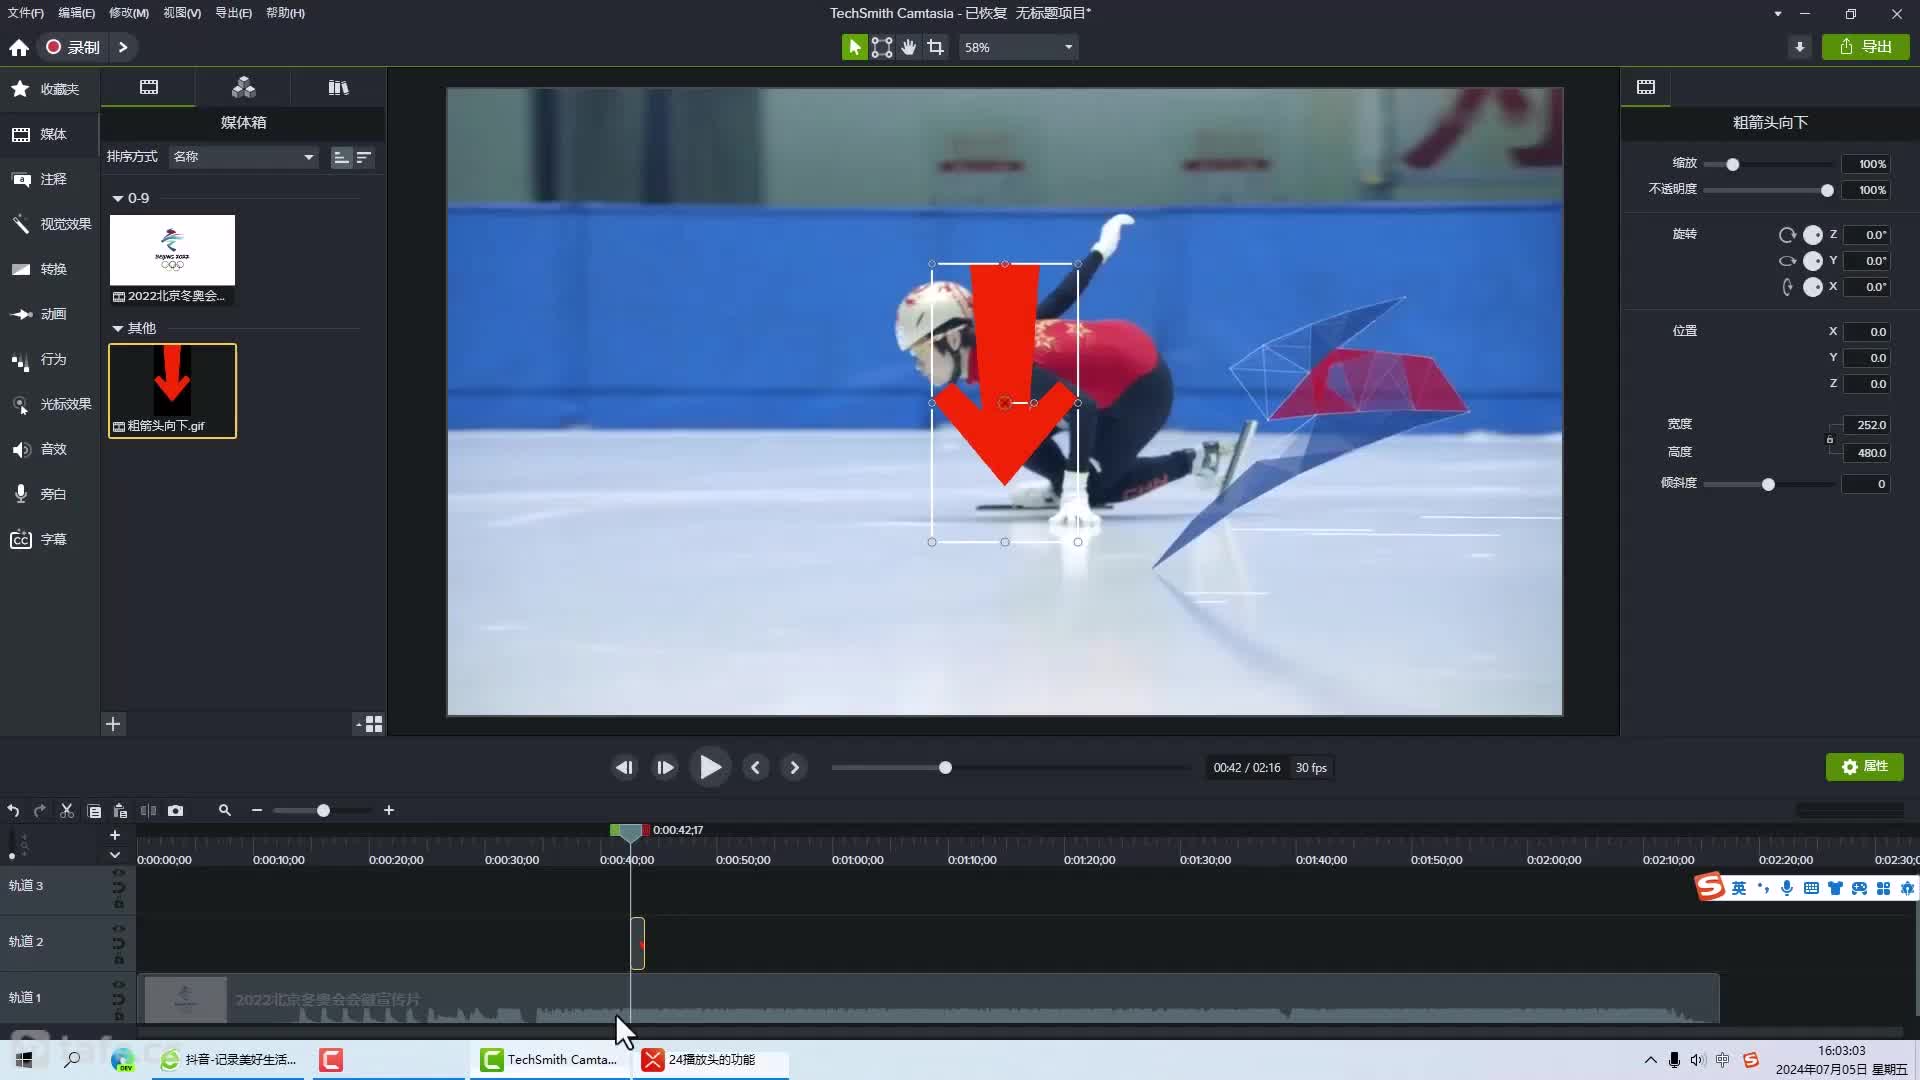Toggle the width-height aspect ratio lock
Image resolution: width=1920 pixels, height=1080 pixels.
coord(1830,439)
